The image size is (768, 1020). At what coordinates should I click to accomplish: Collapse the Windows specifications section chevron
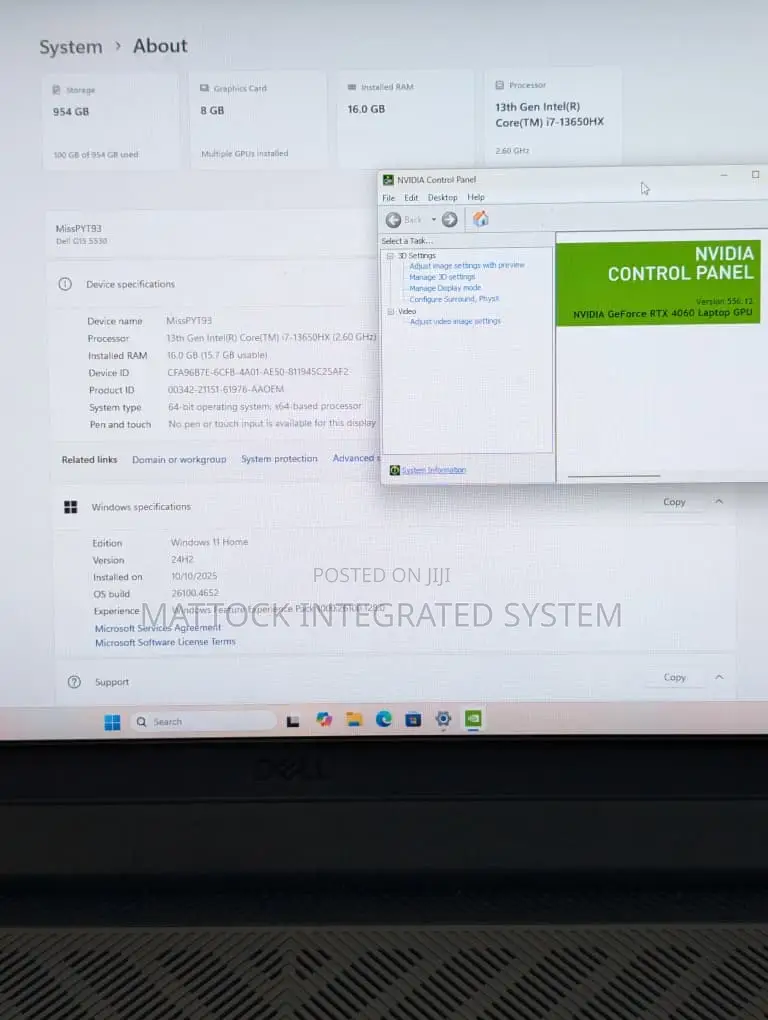(719, 502)
